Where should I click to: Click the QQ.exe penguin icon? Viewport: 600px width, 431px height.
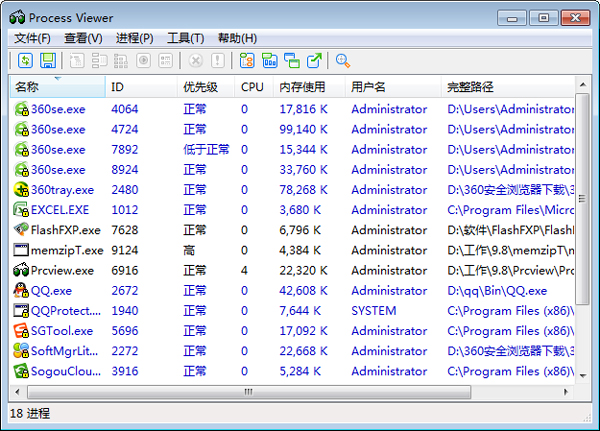coord(21,291)
